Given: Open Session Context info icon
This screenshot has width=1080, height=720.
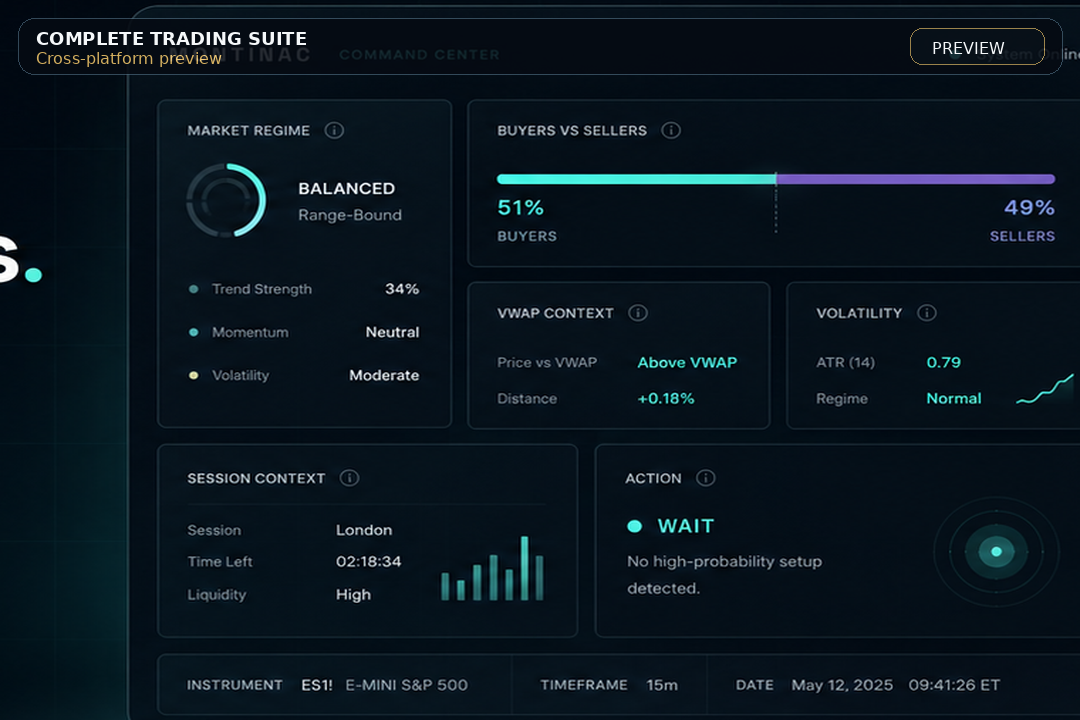Looking at the screenshot, I should [x=349, y=477].
